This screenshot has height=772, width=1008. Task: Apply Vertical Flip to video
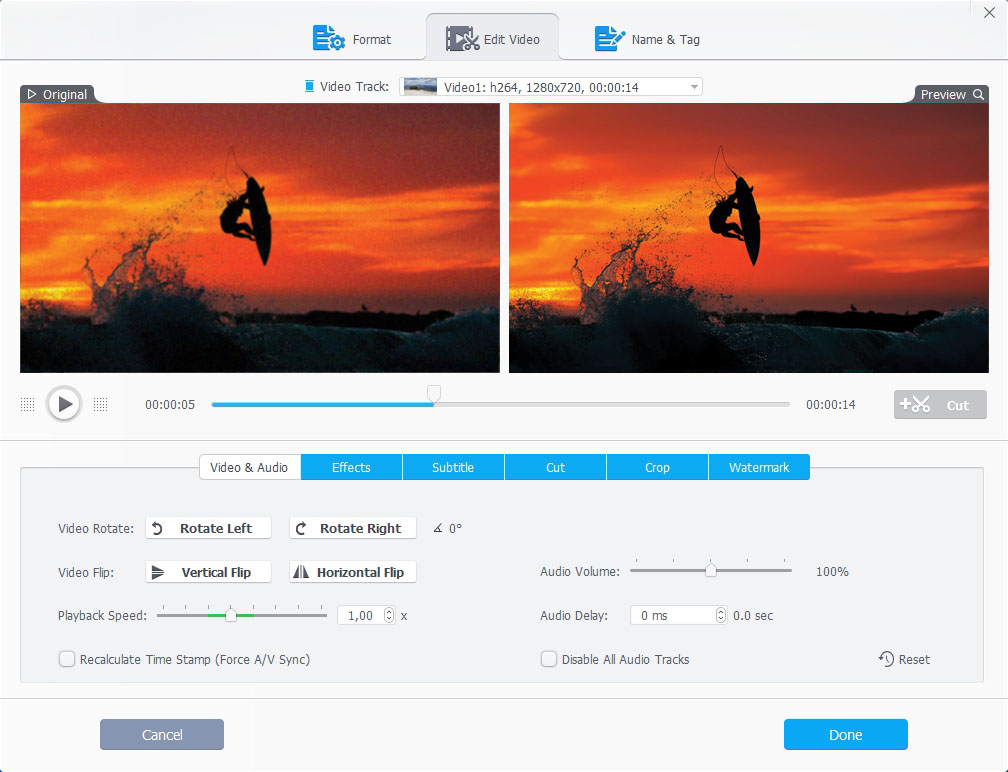[208, 572]
